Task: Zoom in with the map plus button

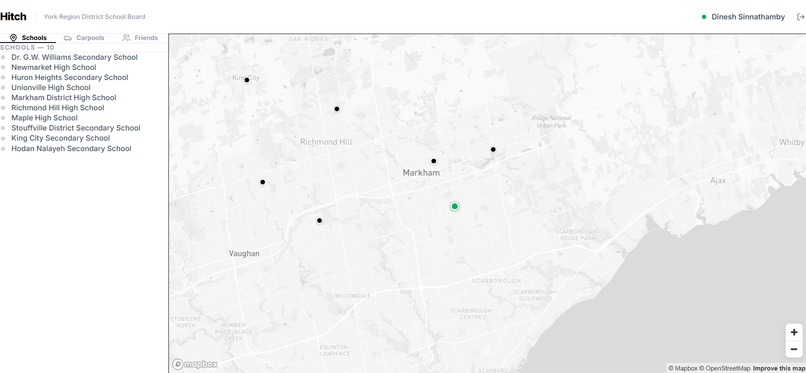Action: point(794,332)
